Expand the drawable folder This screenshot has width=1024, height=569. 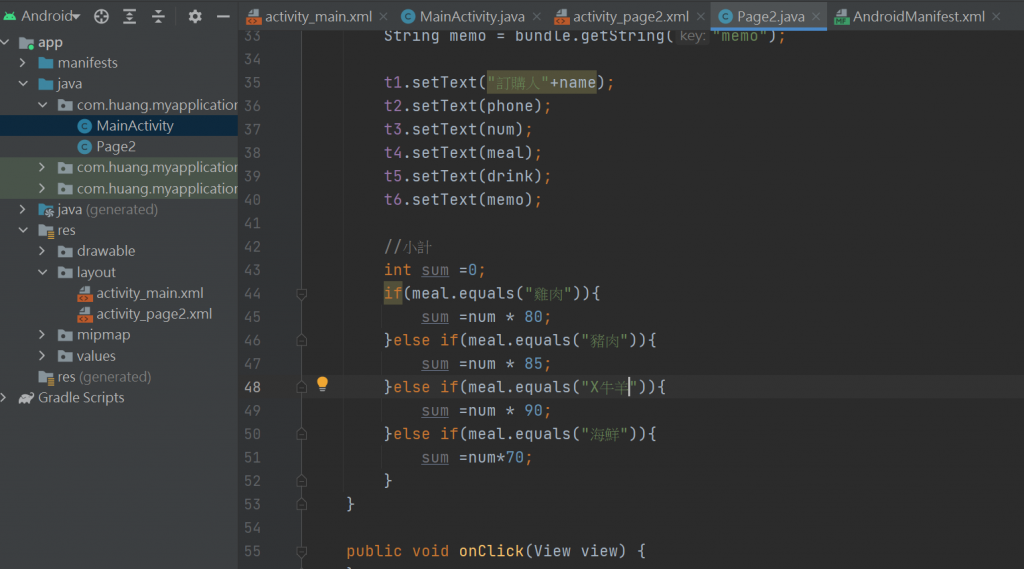(x=42, y=251)
